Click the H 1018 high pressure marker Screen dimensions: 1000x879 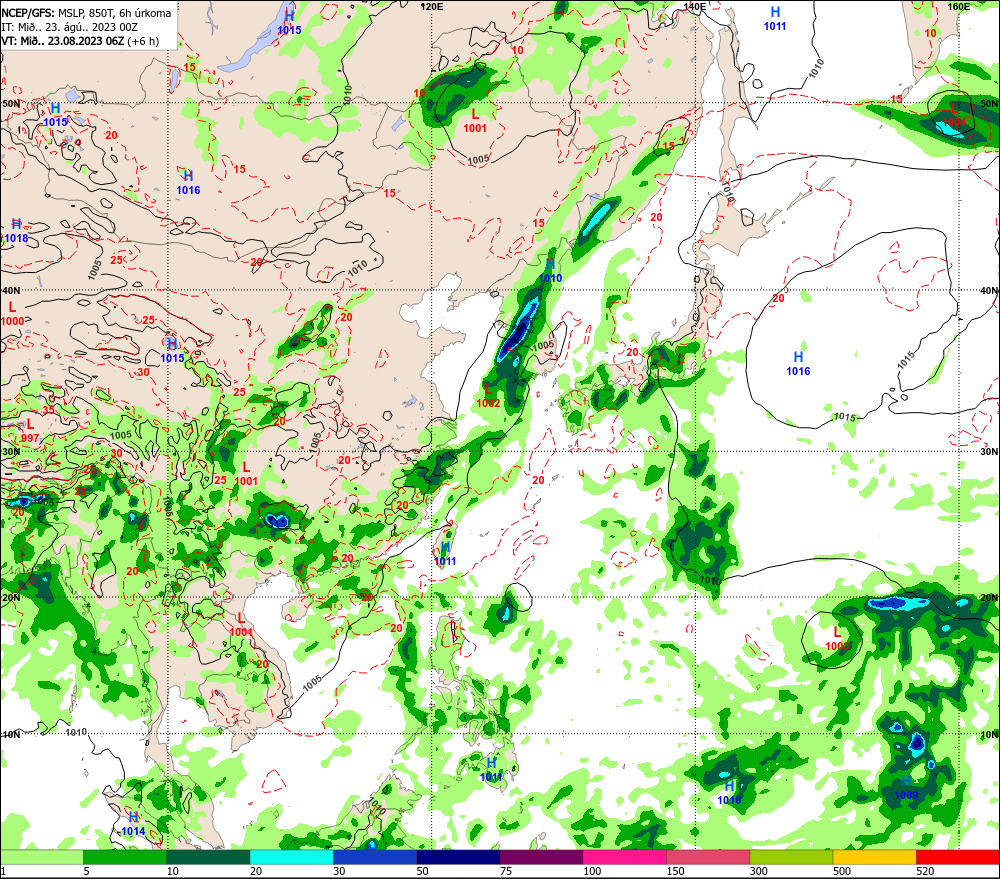tap(17, 231)
